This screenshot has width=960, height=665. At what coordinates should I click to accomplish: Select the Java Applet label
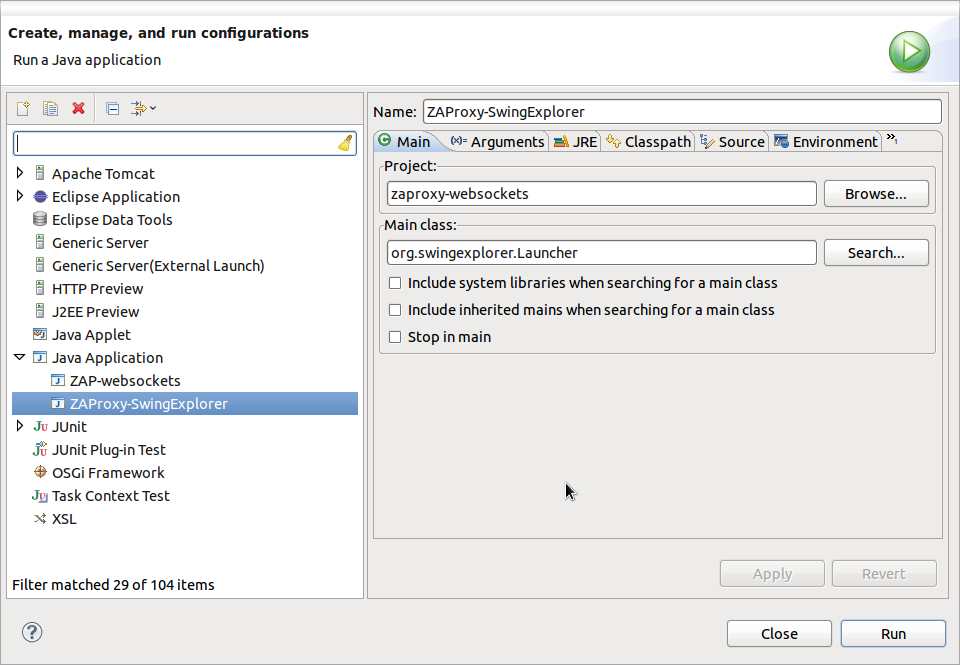coord(91,335)
